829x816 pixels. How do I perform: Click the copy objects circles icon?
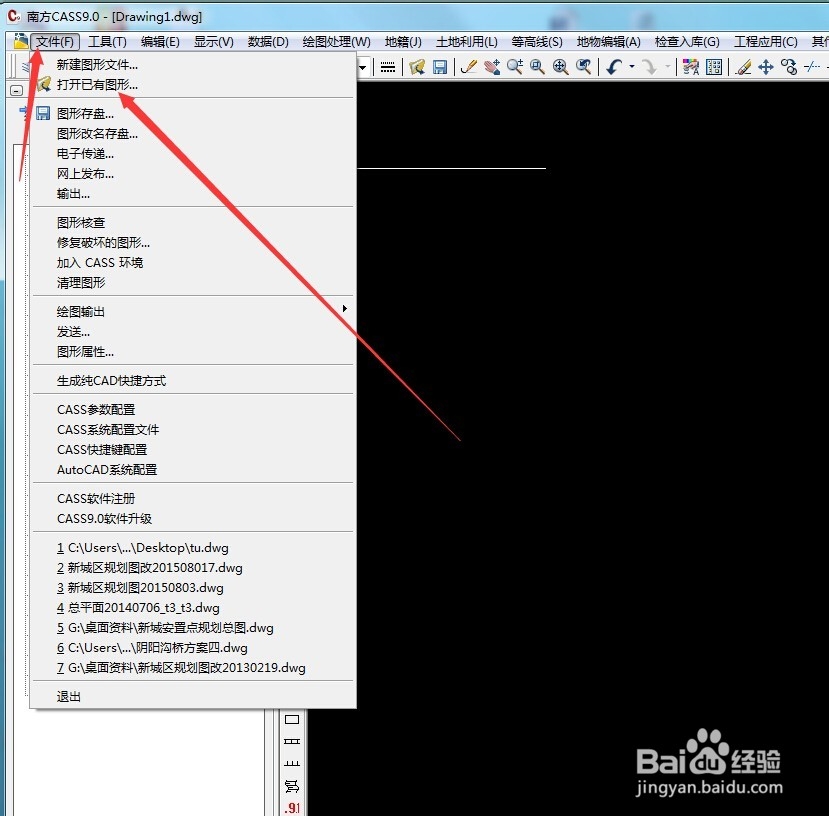[789, 67]
